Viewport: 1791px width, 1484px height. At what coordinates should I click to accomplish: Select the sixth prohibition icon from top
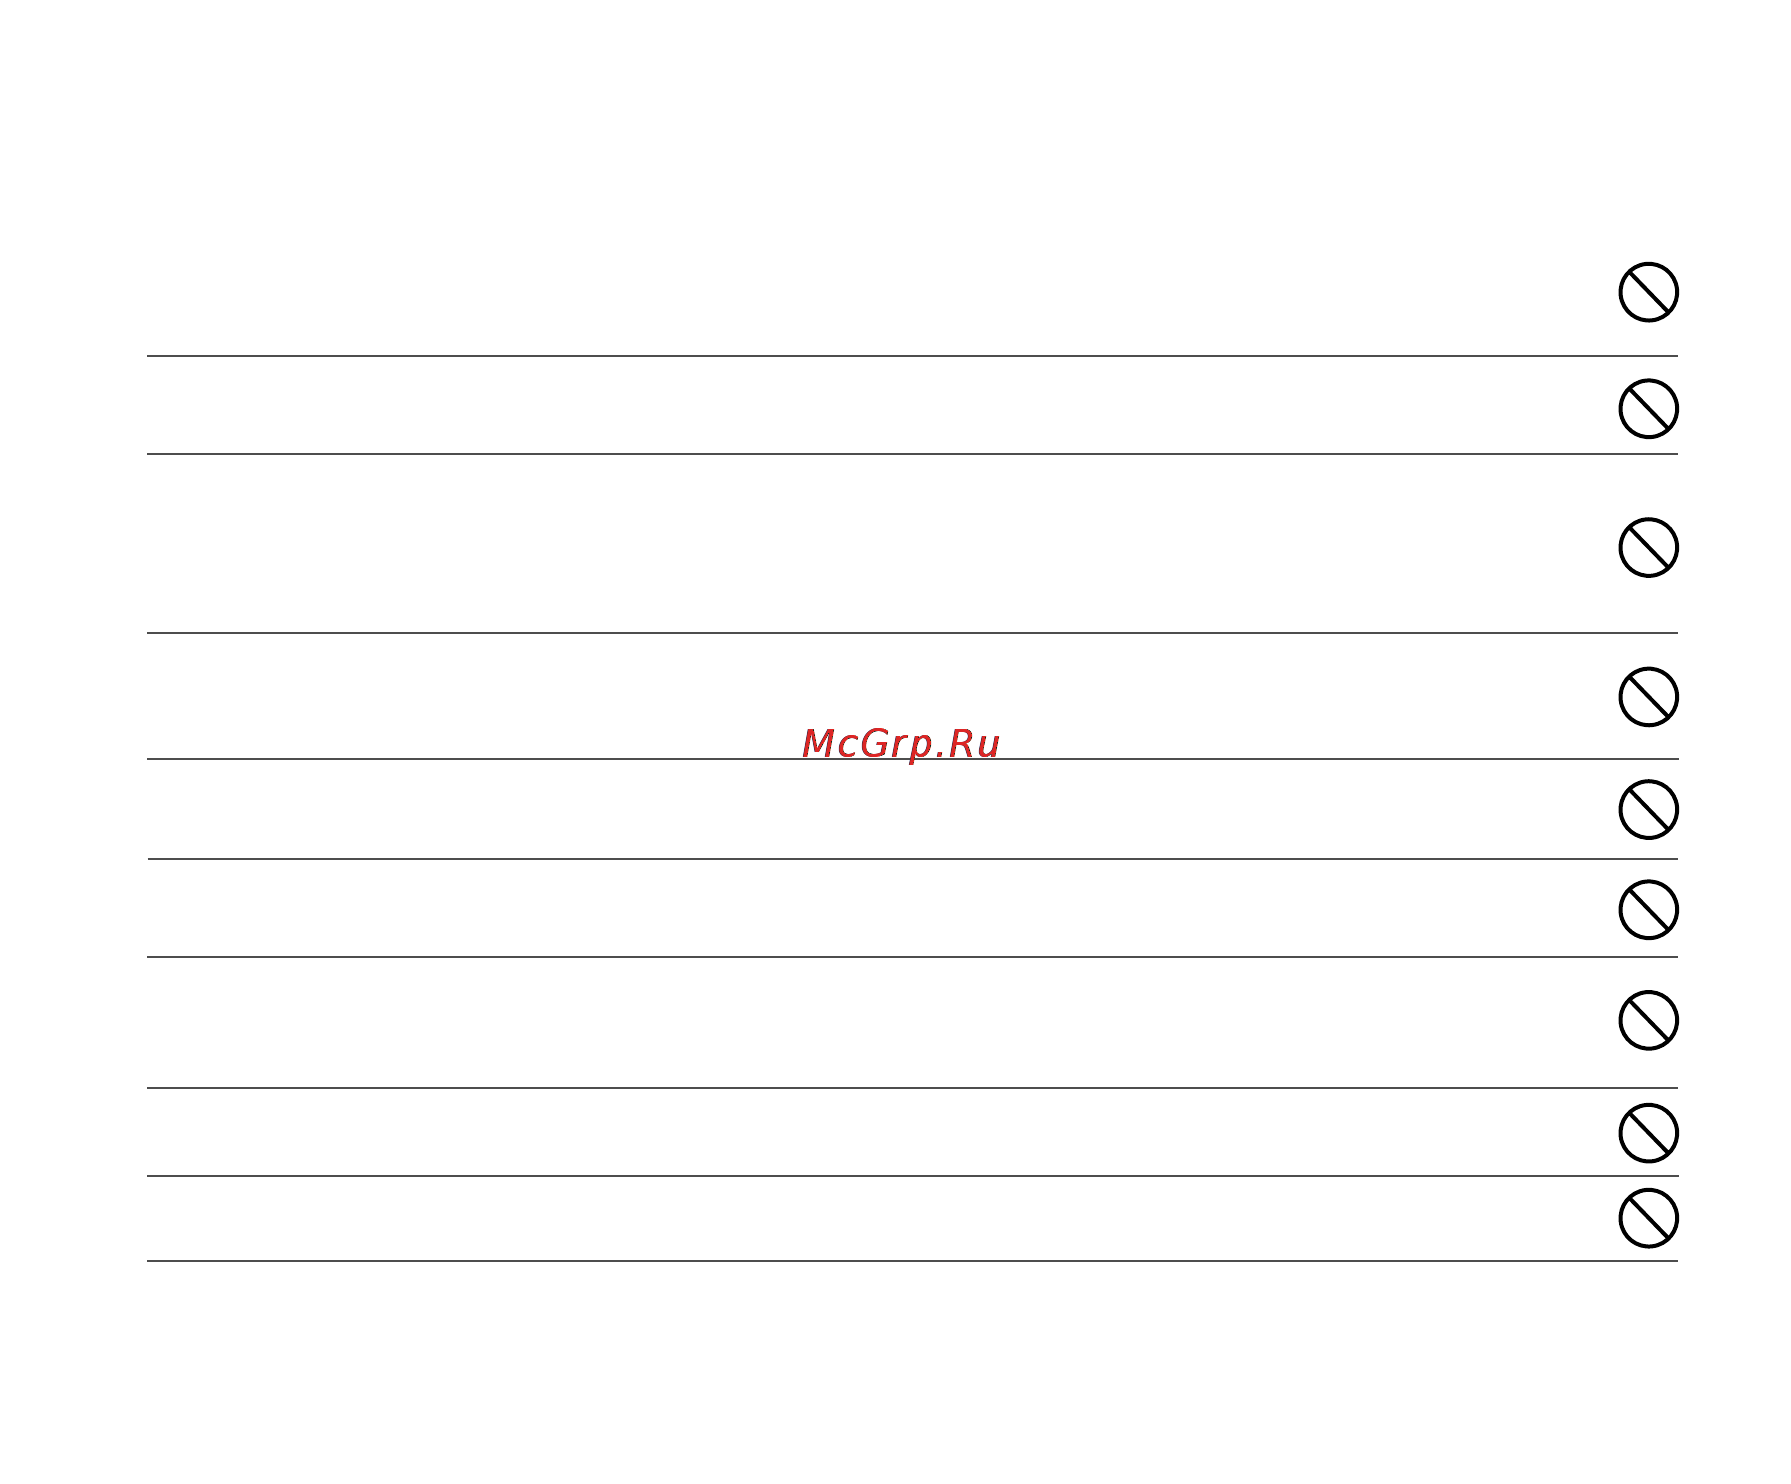point(1648,909)
